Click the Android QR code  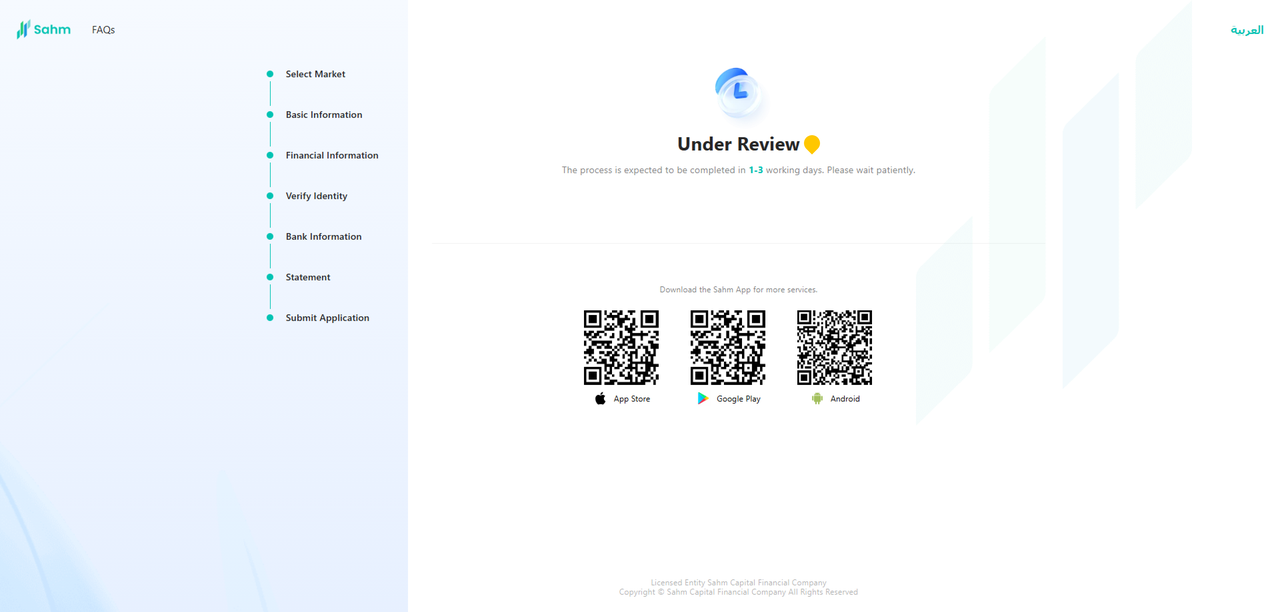834,347
